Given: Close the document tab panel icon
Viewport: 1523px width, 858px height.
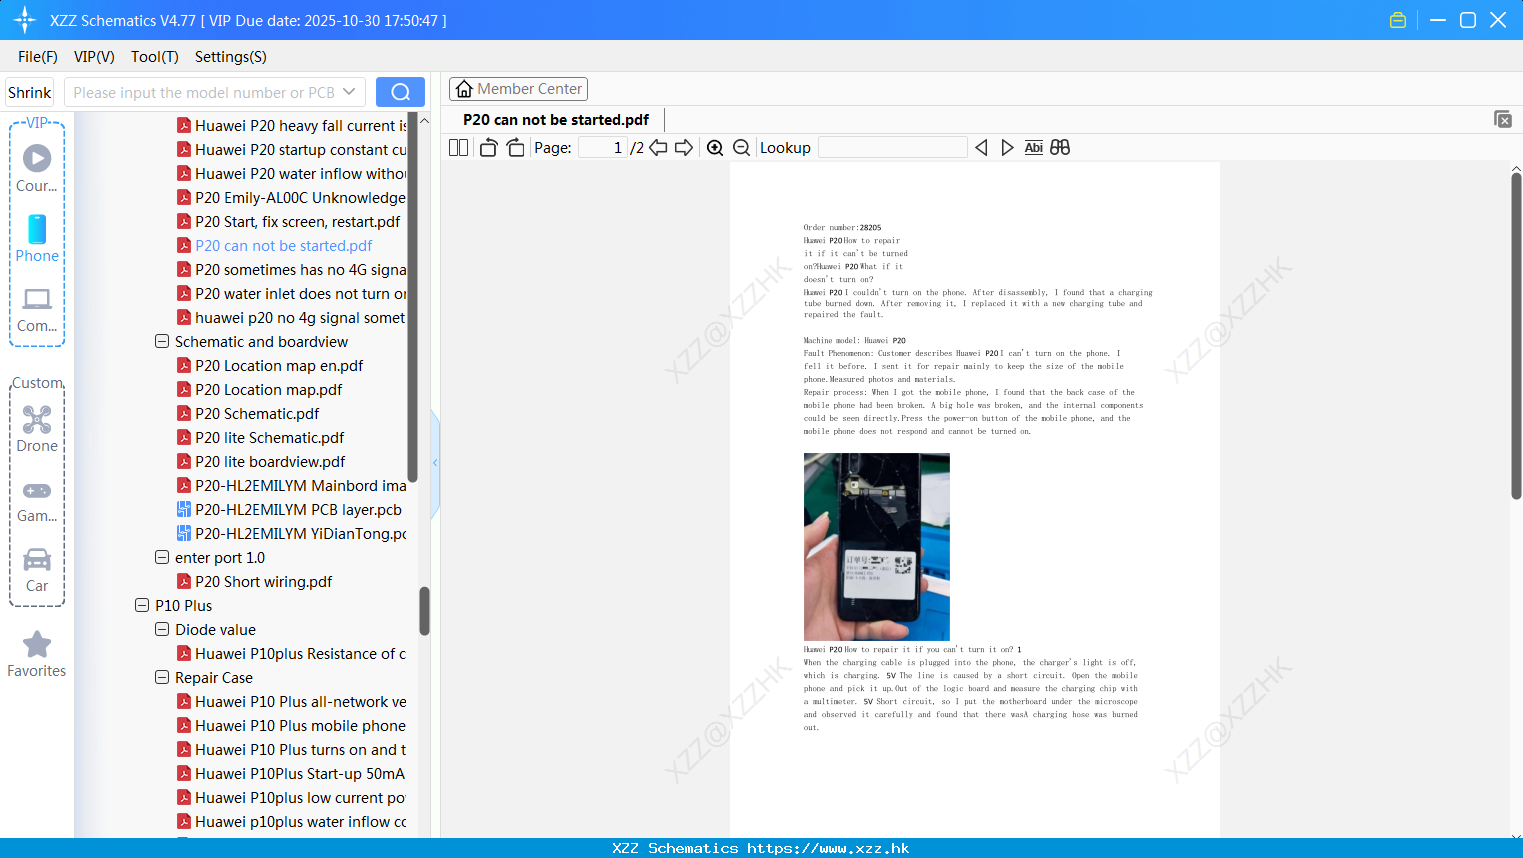Looking at the screenshot, I should pyautogui.click(x=1503, y=119).
